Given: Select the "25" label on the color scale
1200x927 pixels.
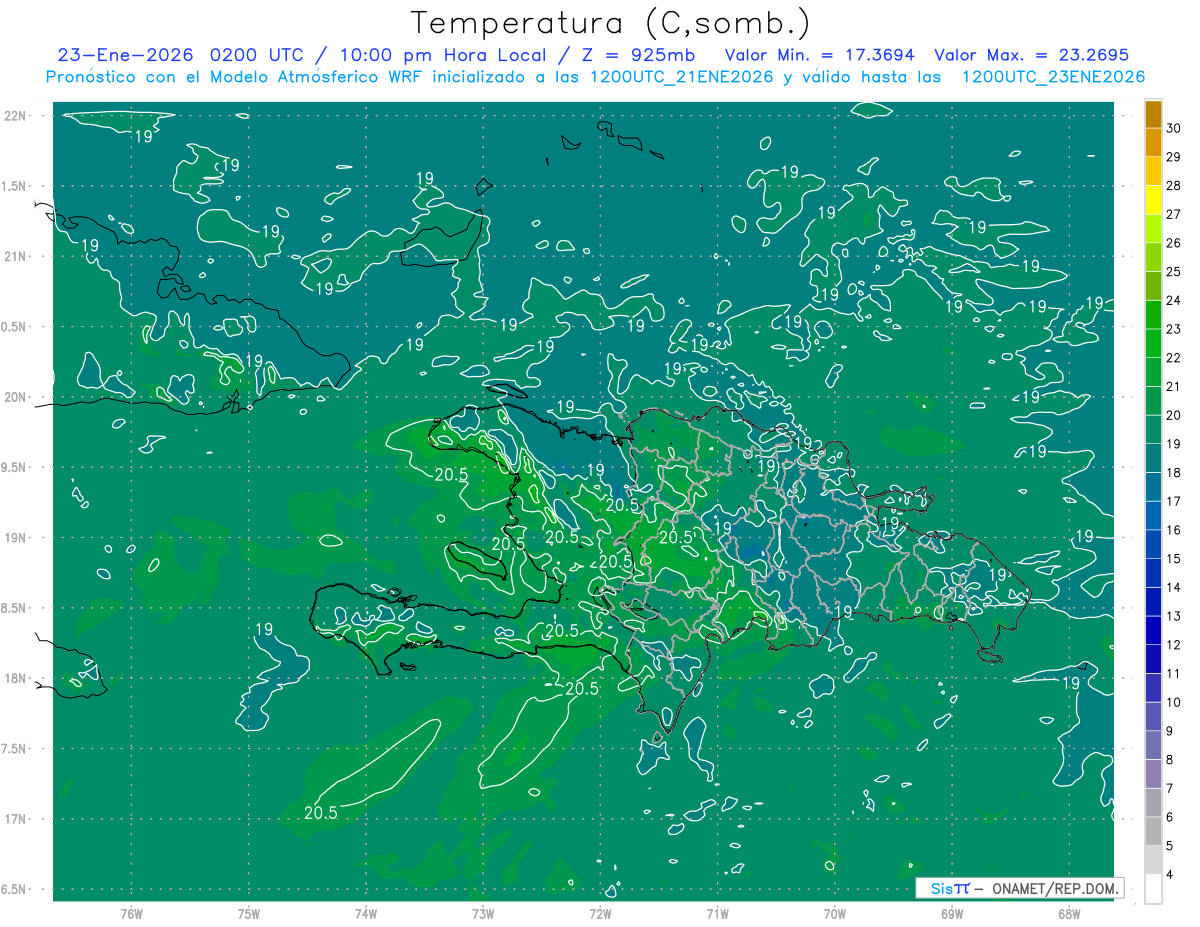Looking at the screenshot, I should point(1174,272).
